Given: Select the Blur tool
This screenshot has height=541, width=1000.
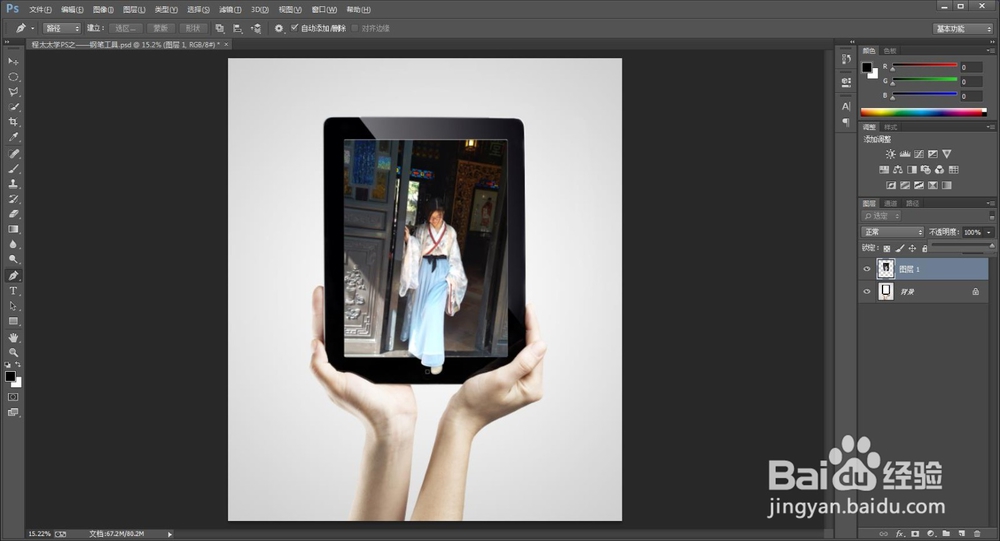Looking at the screenshot, I should point(13,244).
